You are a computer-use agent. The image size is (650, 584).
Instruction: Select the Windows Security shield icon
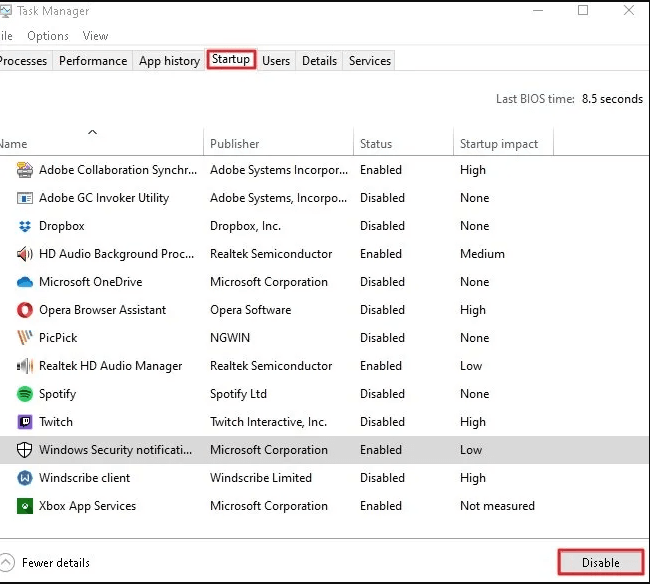pyautogui.click(x=25, y=450)
